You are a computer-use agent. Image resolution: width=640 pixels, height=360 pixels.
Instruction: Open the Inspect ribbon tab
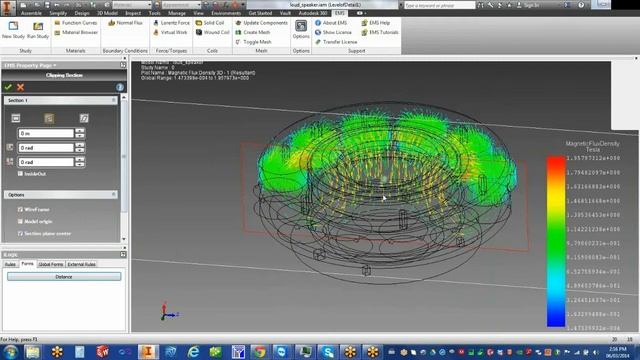[x=133, y=13]
